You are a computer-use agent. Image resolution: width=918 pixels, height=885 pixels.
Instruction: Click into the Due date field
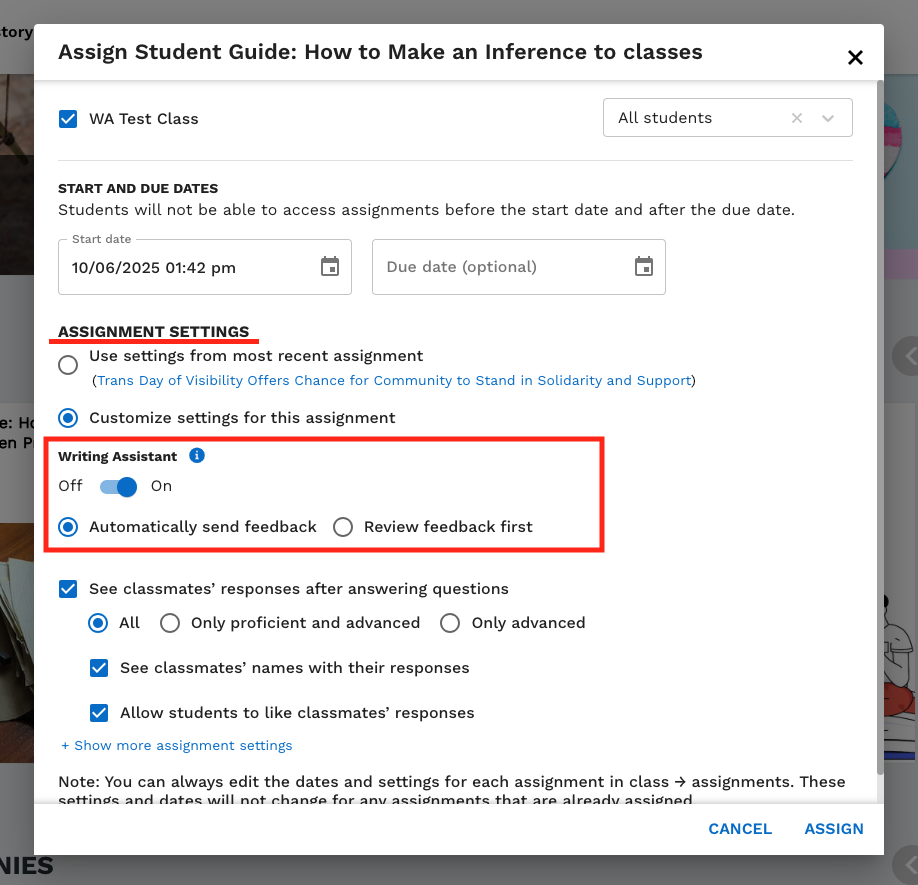[x=500, y=267]
